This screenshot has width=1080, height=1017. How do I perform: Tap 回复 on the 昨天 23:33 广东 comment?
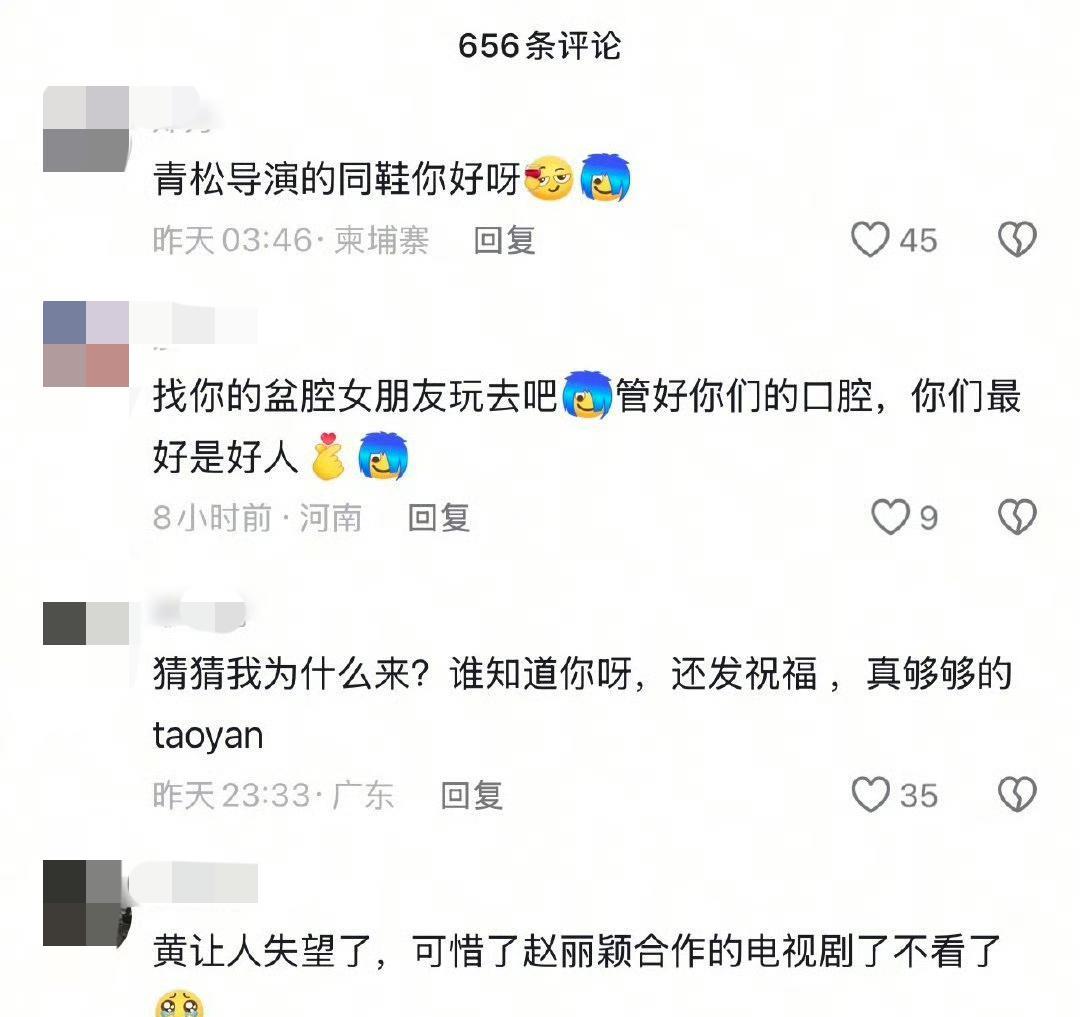coord(472,795)
